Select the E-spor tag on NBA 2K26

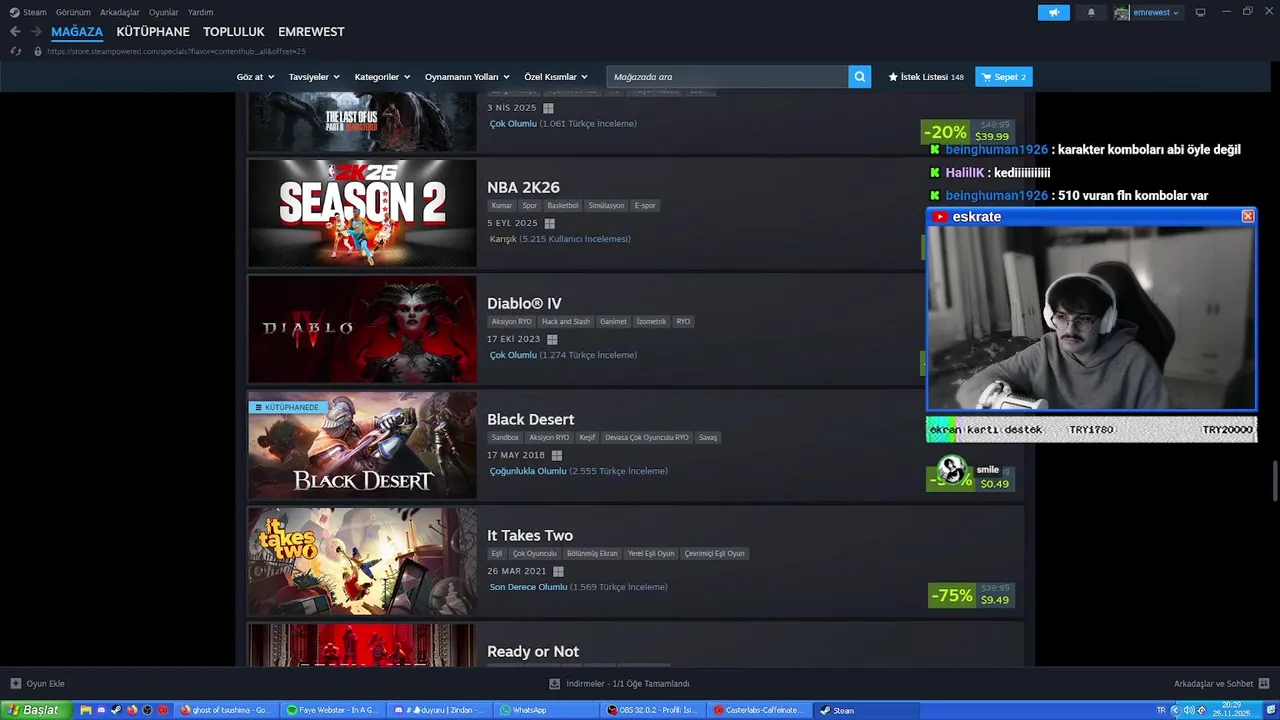[x=645, y=206]
